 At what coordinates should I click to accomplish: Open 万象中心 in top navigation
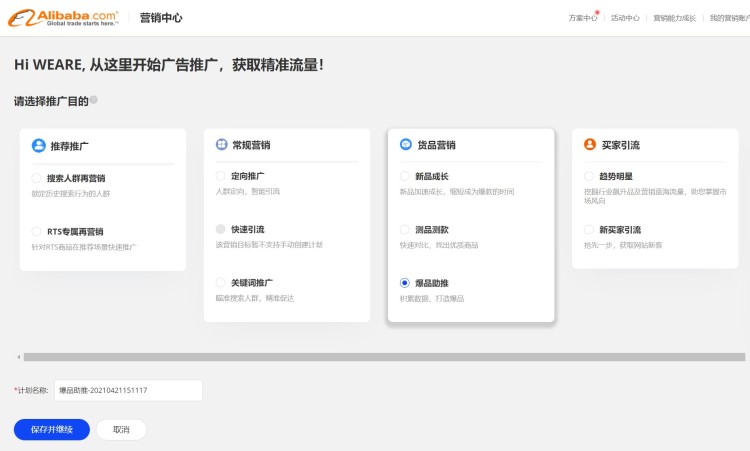[x=582, y=18]
